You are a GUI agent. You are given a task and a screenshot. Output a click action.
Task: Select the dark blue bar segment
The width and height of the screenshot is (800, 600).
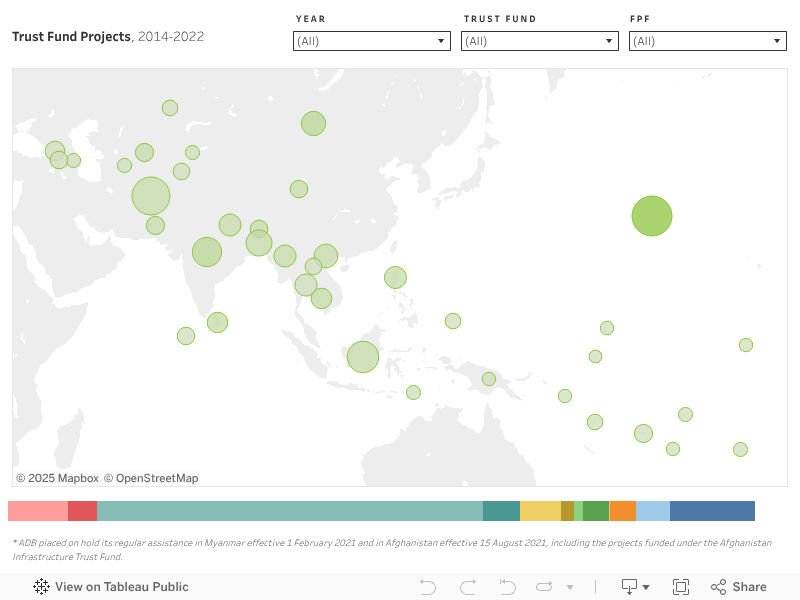coord(712,511)
